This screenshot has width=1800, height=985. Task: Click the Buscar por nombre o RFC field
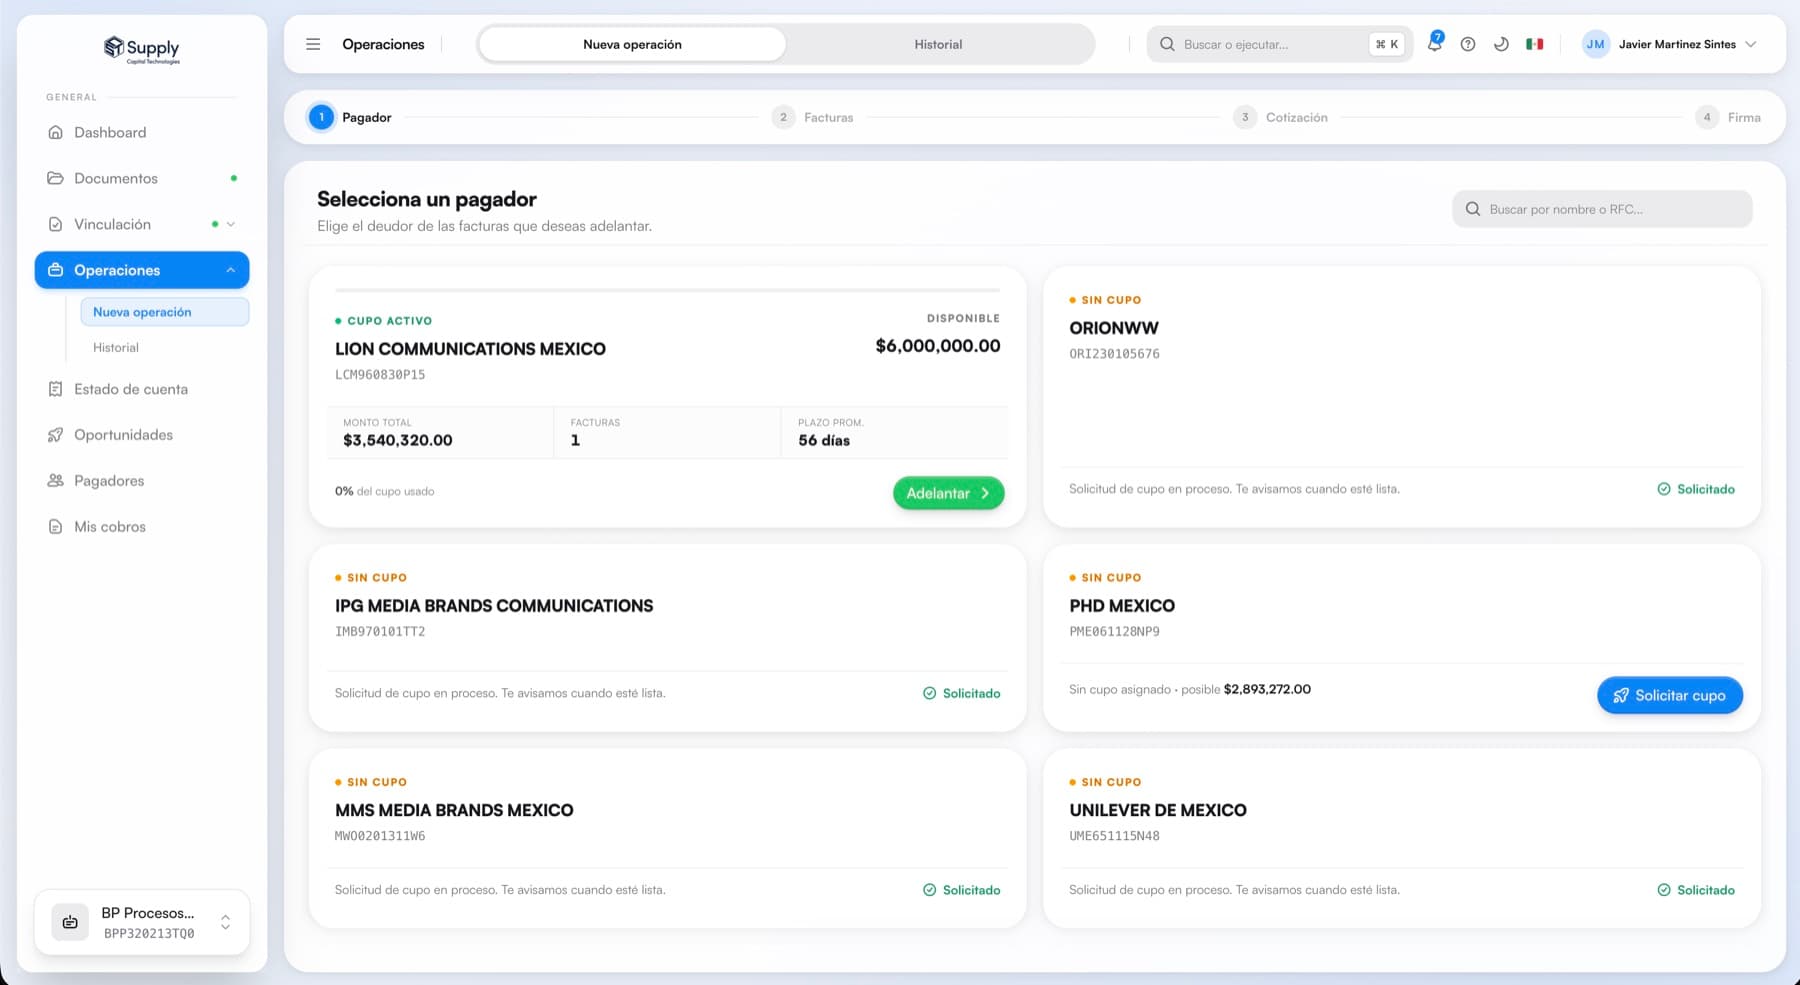(1602, 209)
